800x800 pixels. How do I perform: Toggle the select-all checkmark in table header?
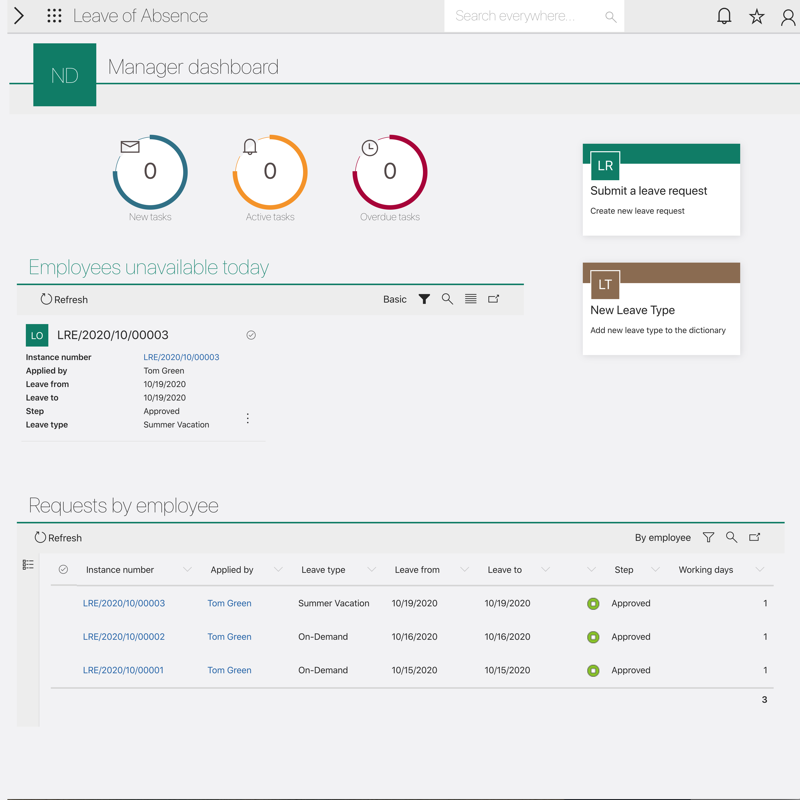63,570
